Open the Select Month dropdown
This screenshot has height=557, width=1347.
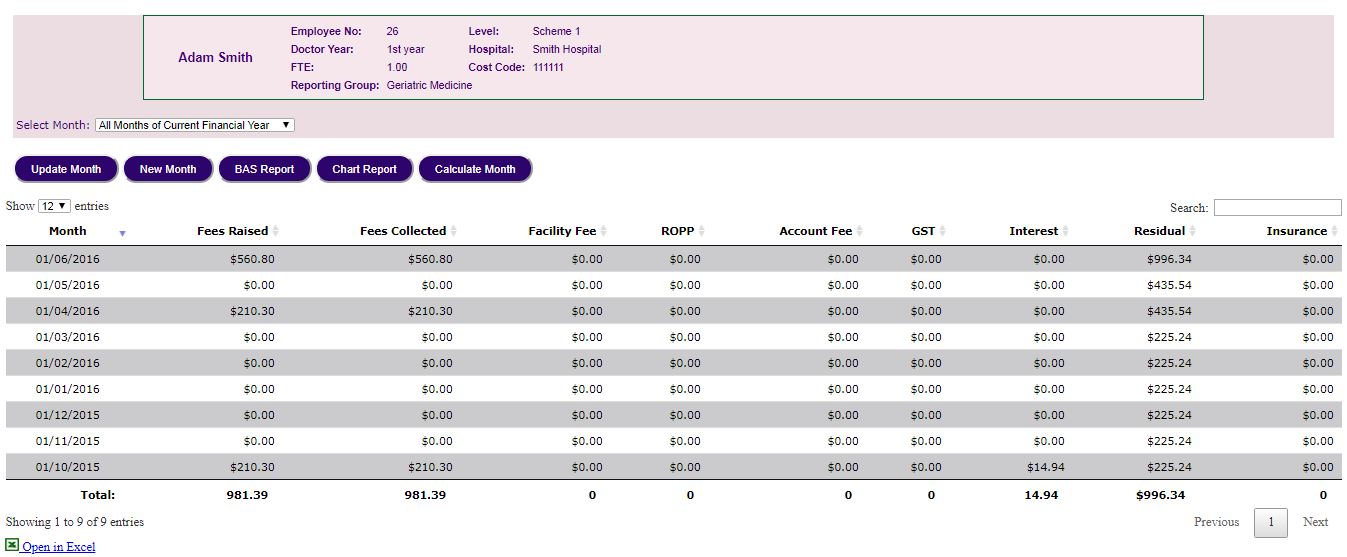(x=195, y=125)
